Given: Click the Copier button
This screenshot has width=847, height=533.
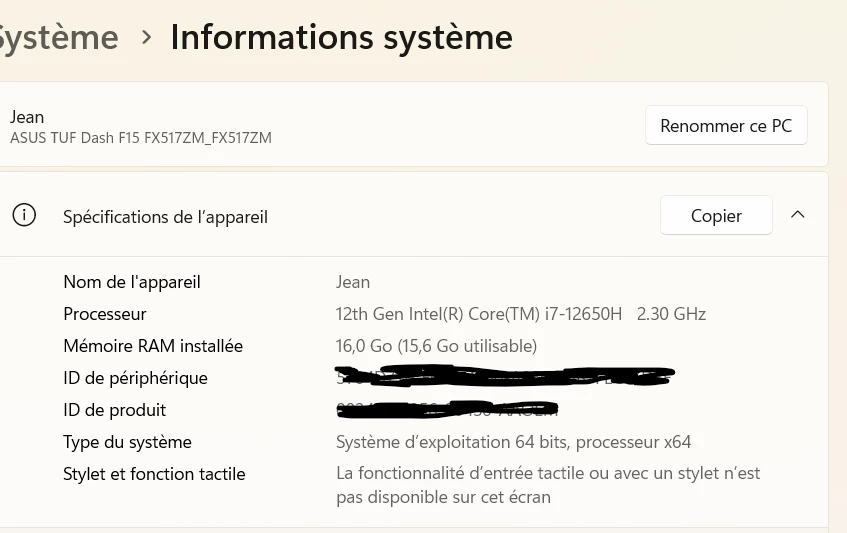Looking at the screenshot, I should (x=716, y=215).
